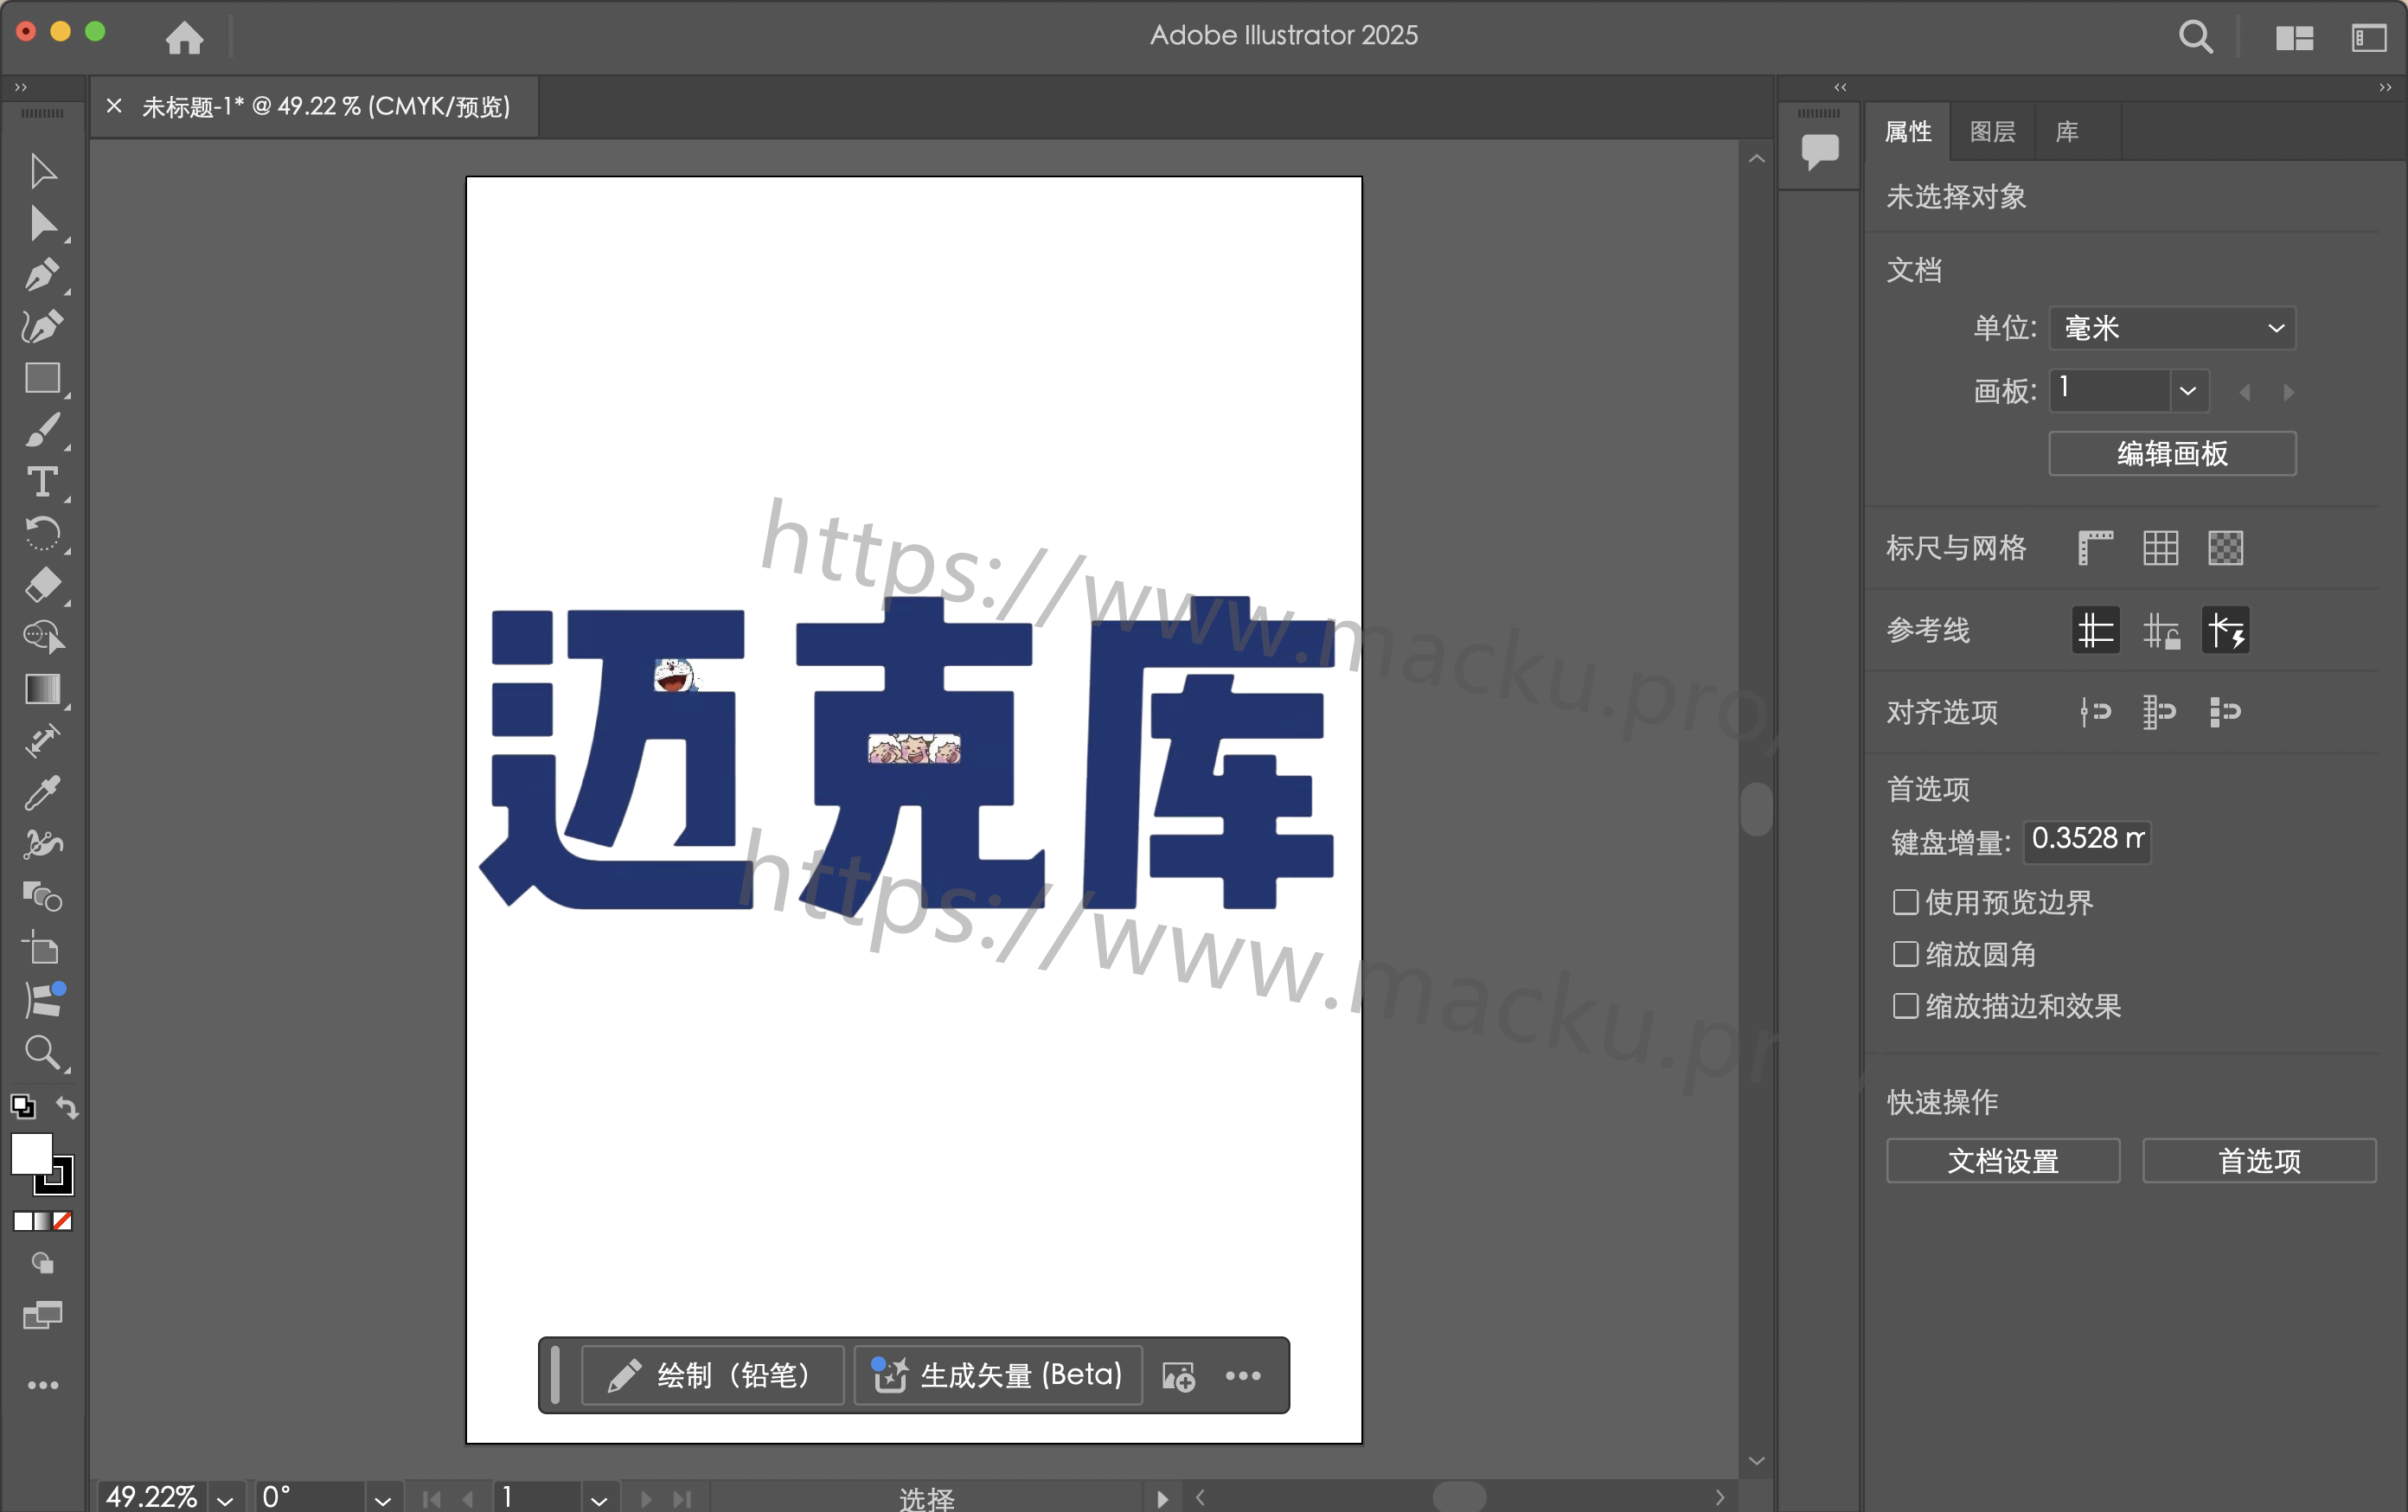Swap fill and stroke colors
Screen dimensions: 2408x1512
coord(67,1107)
